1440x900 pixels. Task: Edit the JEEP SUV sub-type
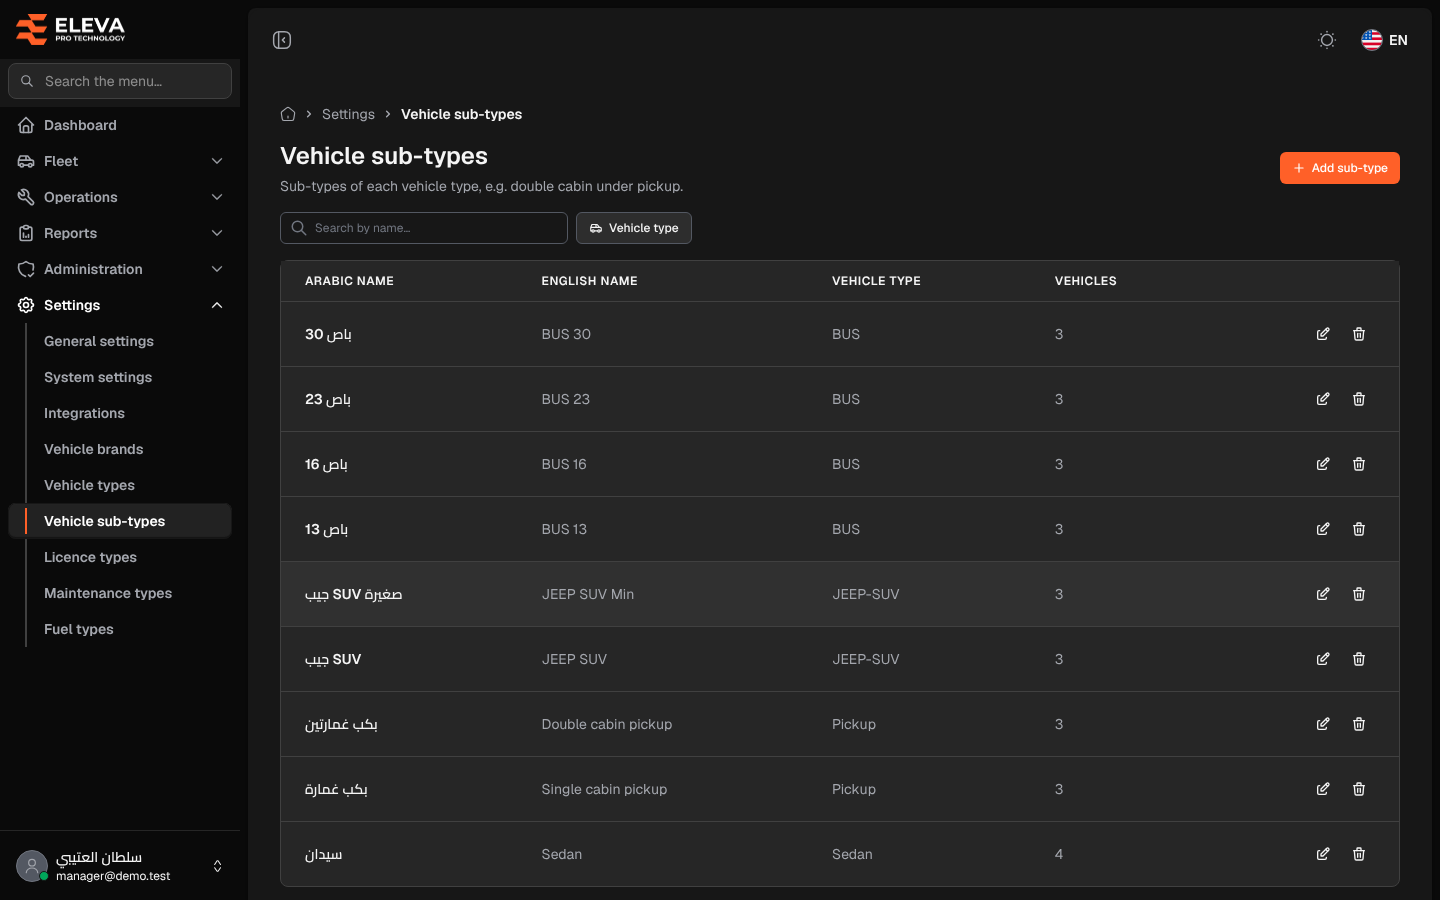1323,659
